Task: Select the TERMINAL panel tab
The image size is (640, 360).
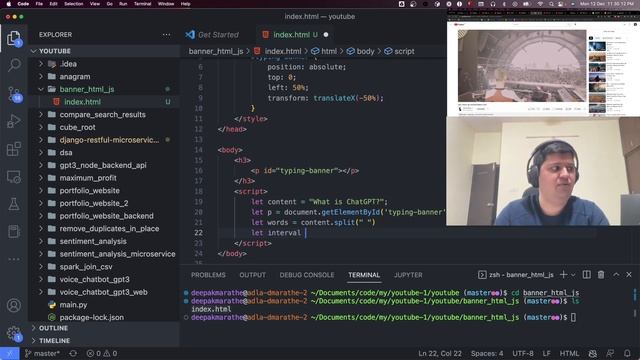Action: [364, 275]
